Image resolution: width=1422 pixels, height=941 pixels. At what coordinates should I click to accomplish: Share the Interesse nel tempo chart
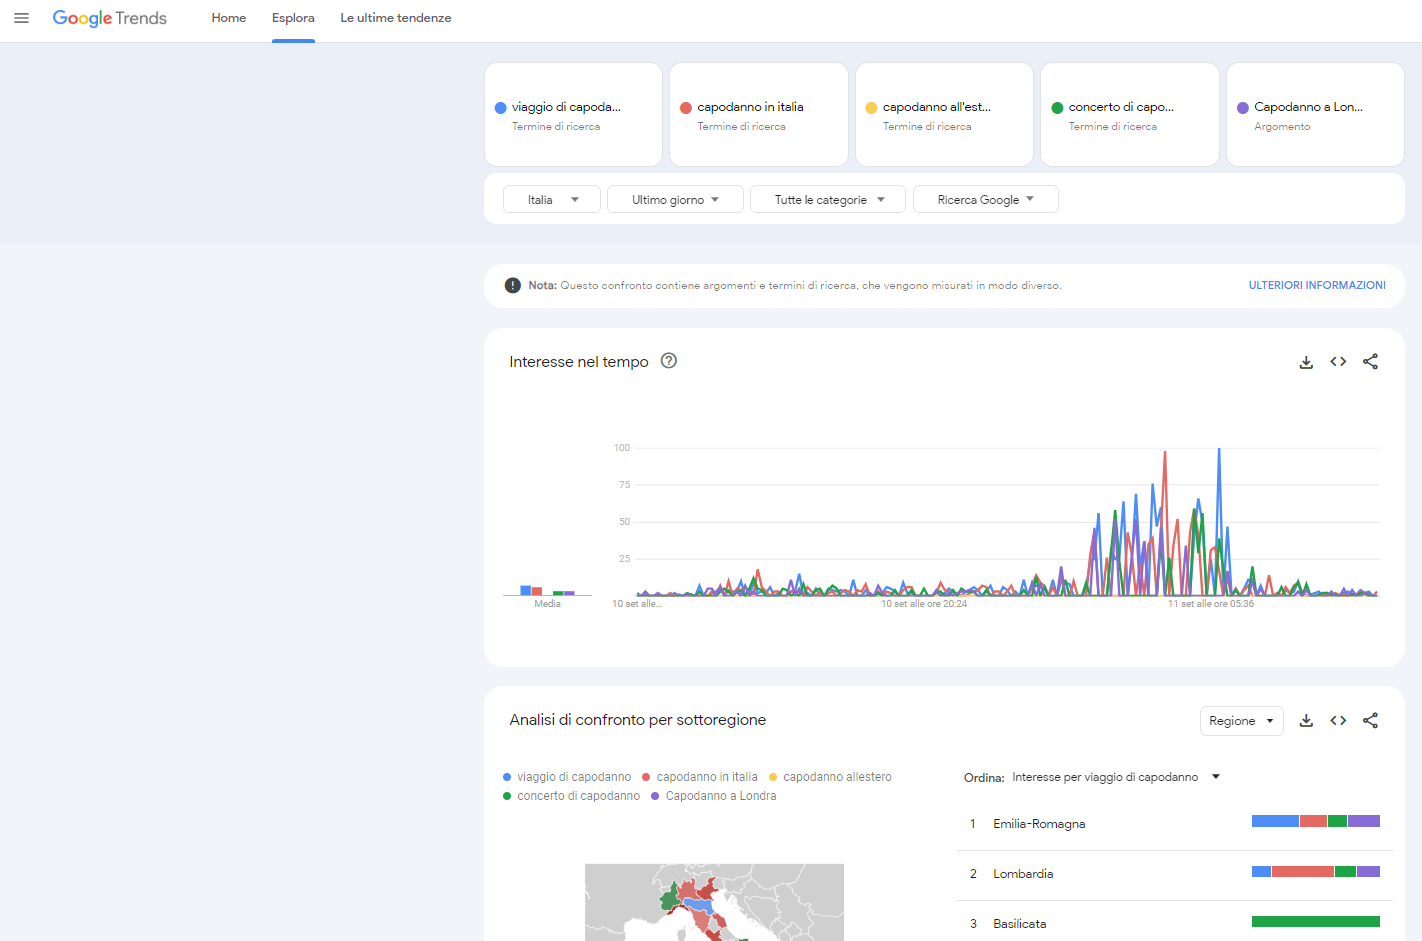tap(1370, 362)
